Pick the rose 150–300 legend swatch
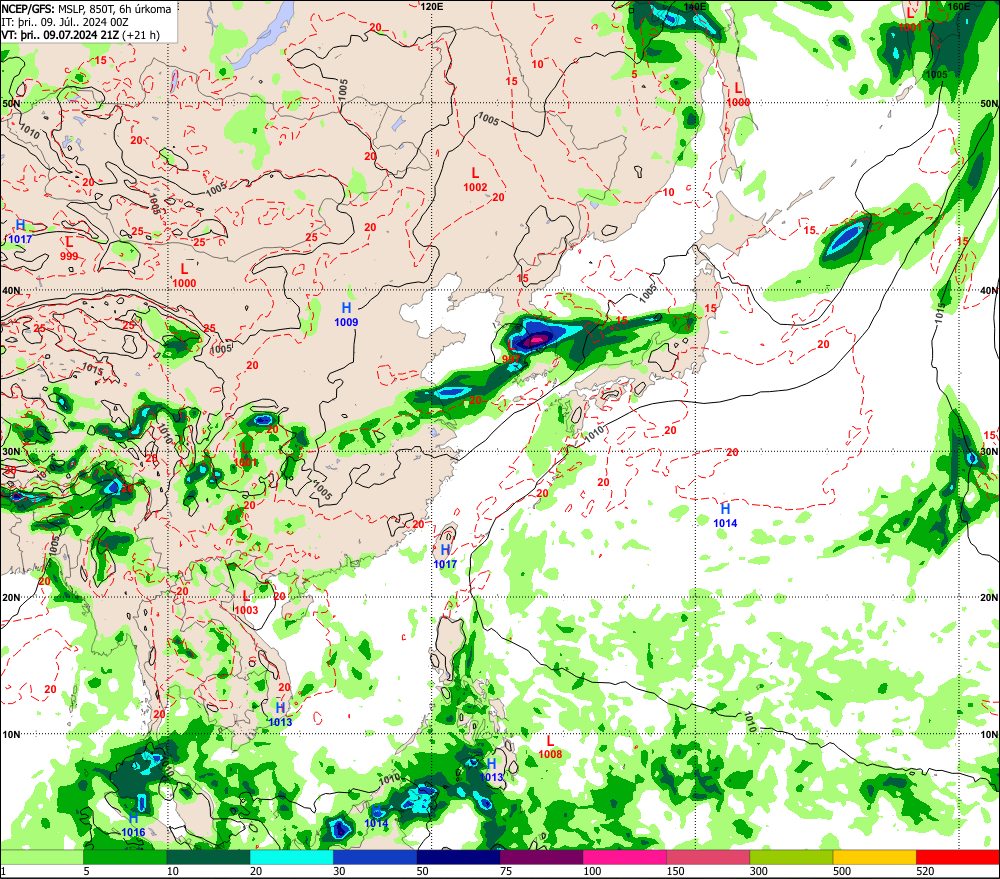 (708, 857)
